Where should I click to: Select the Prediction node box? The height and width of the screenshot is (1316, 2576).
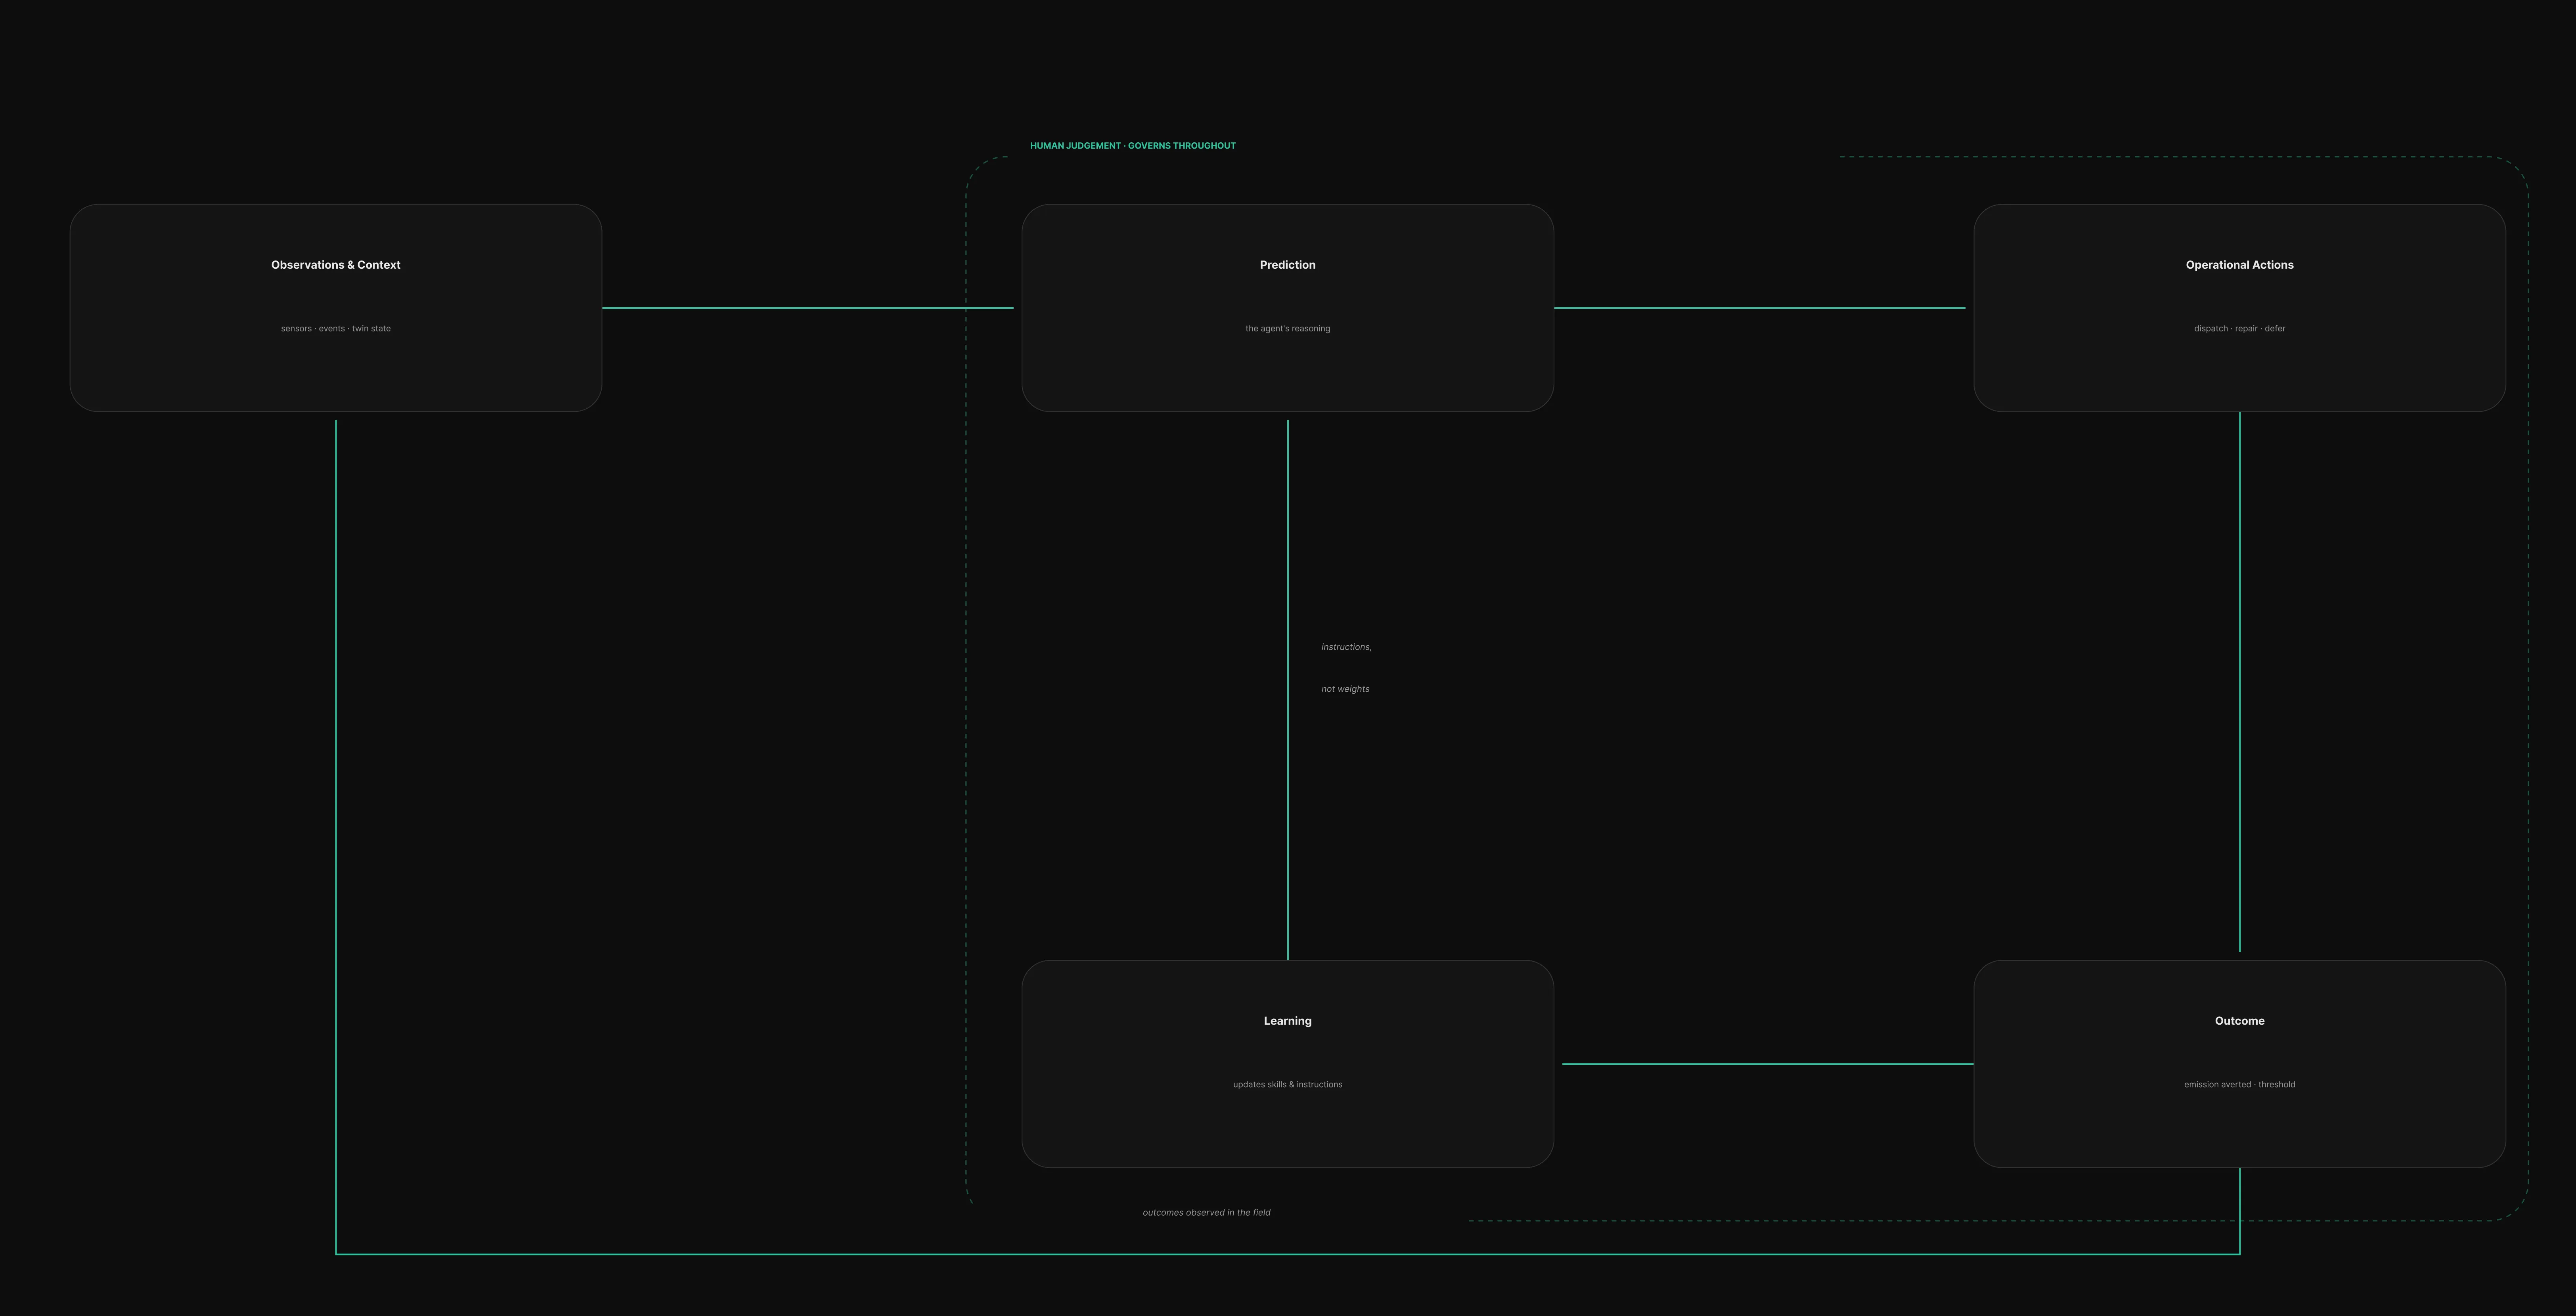coord(1288,308)
